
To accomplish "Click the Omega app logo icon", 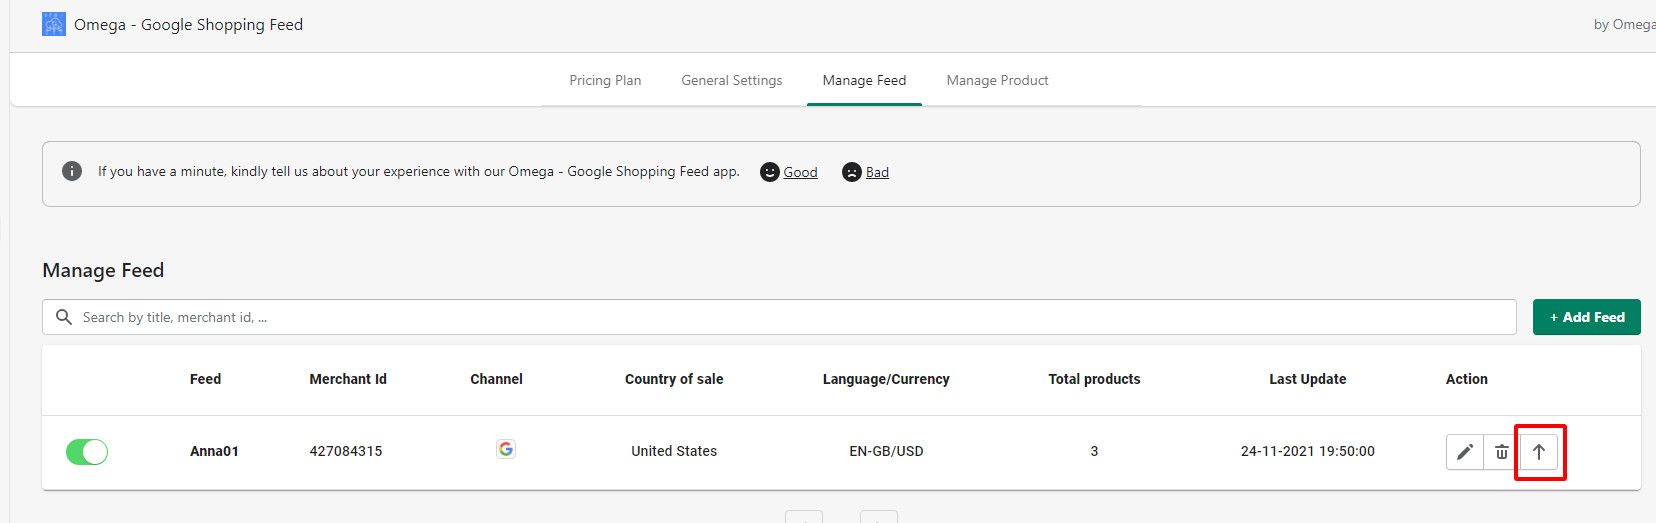I will click(53, 24).
